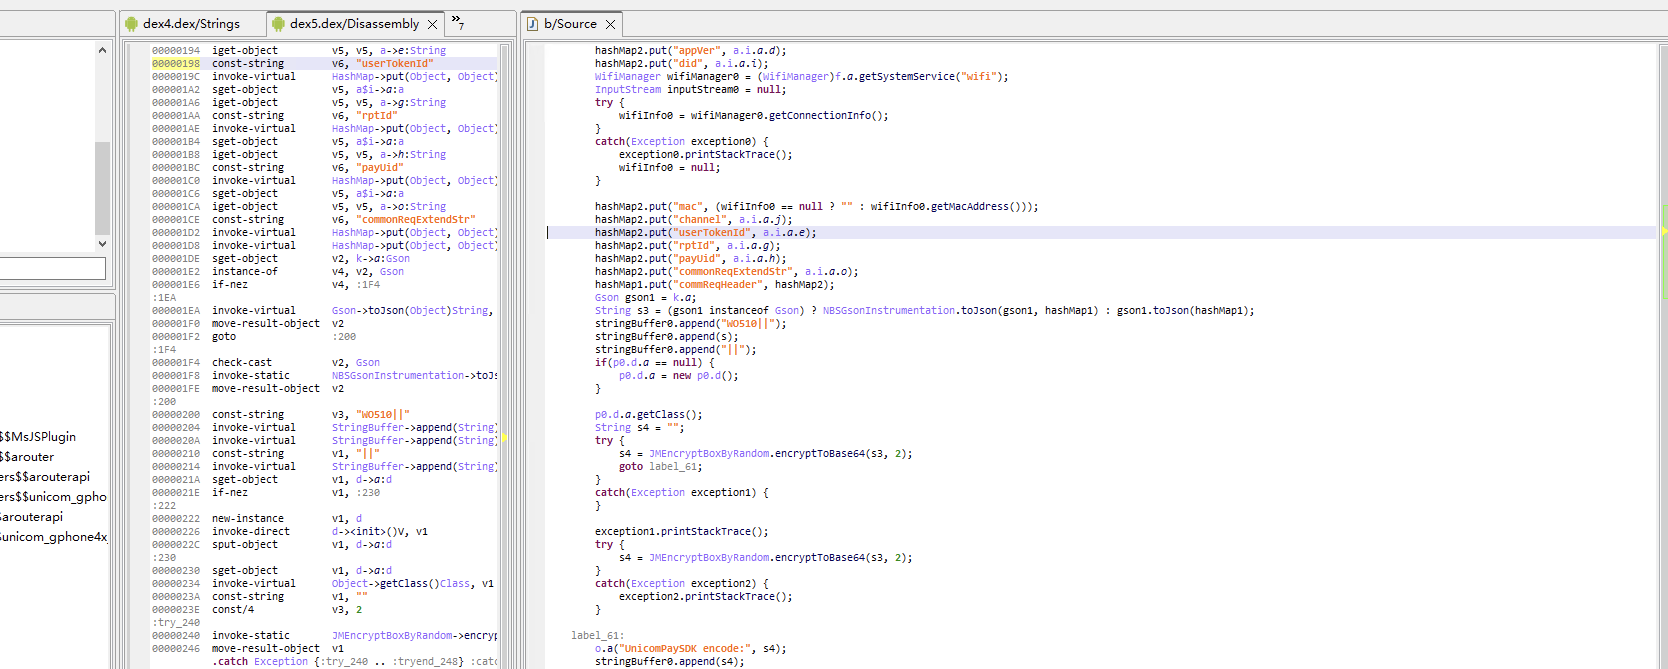Click the Java file icon on b/Source tab
The height and width of the screenshot is (669, 1668).
pos(532,24)
